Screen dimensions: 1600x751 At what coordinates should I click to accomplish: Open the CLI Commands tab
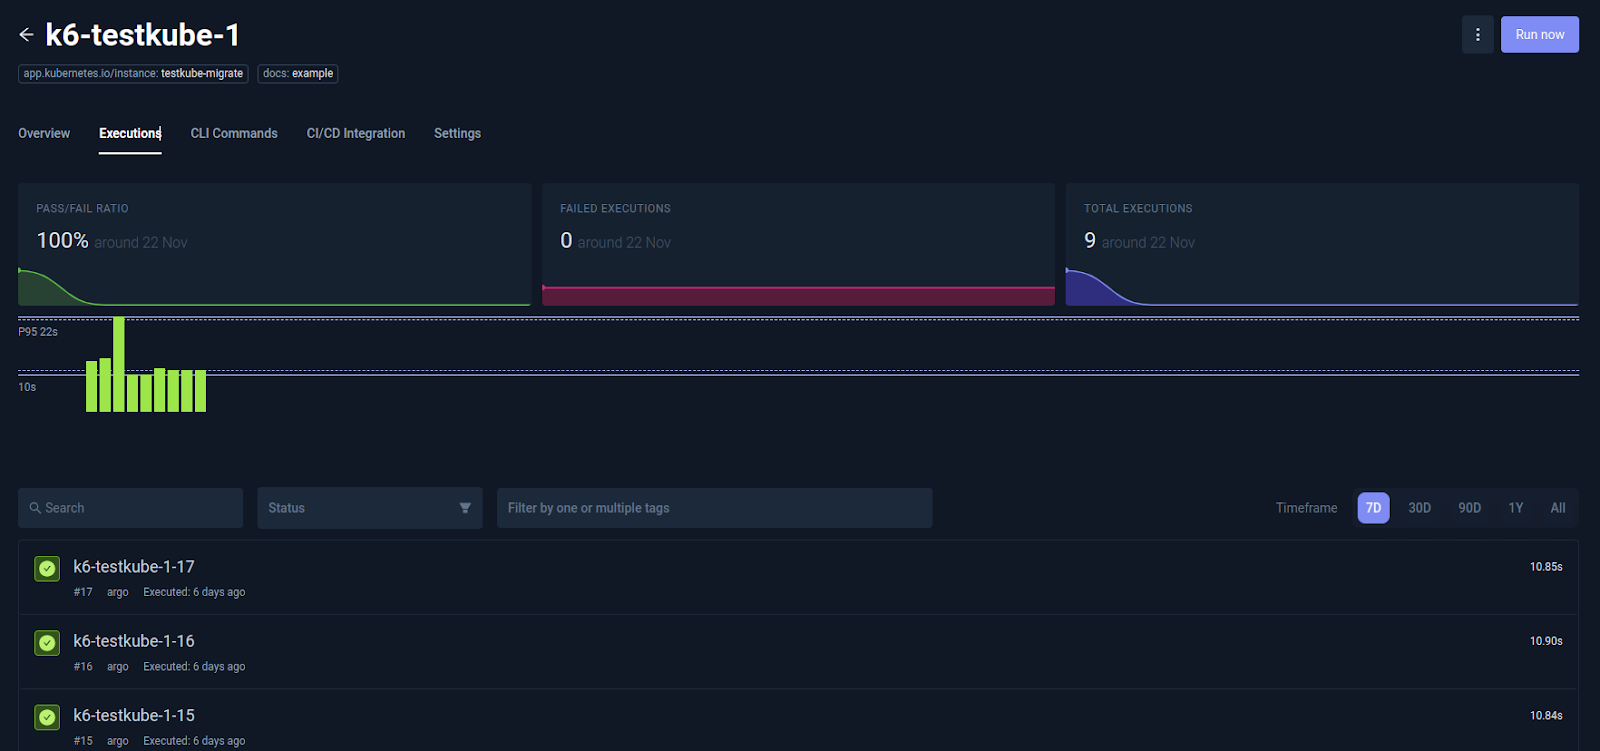click(x=234, y=133)
